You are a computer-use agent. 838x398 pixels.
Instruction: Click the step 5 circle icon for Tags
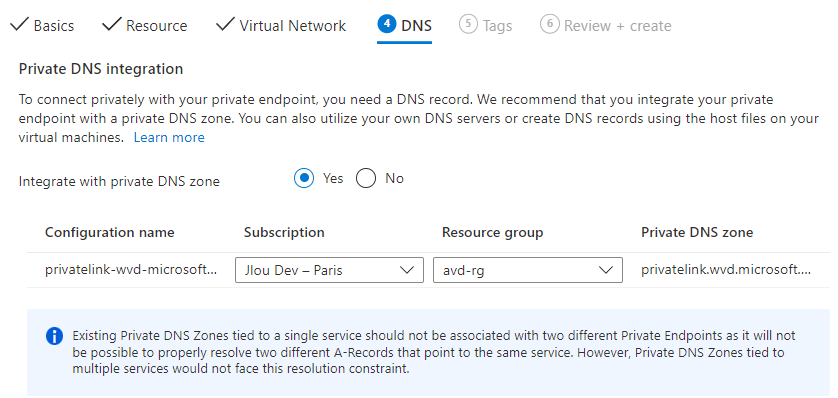coord(468,25)
